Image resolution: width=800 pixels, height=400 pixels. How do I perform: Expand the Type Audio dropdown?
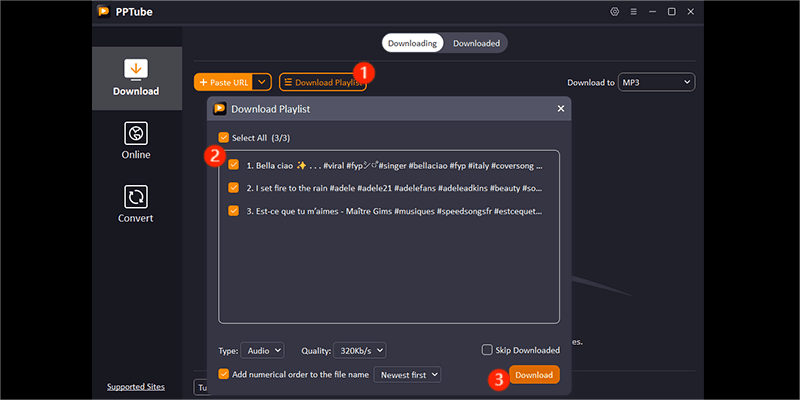click(x=264, y=350)
